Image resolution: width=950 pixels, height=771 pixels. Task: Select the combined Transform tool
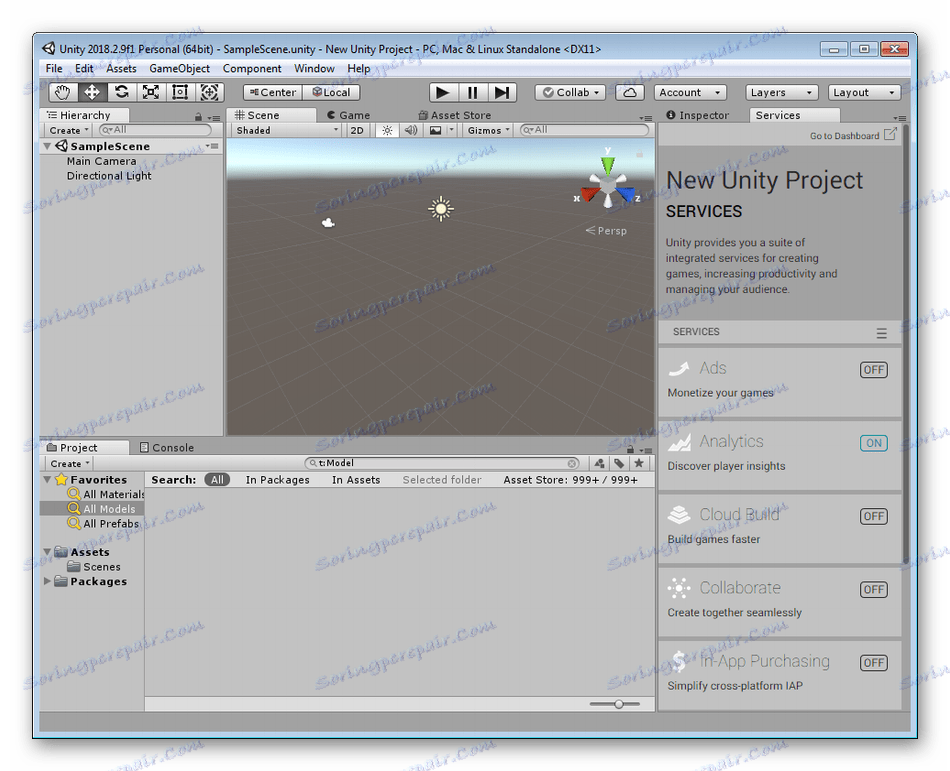click(x=210, y=92)
